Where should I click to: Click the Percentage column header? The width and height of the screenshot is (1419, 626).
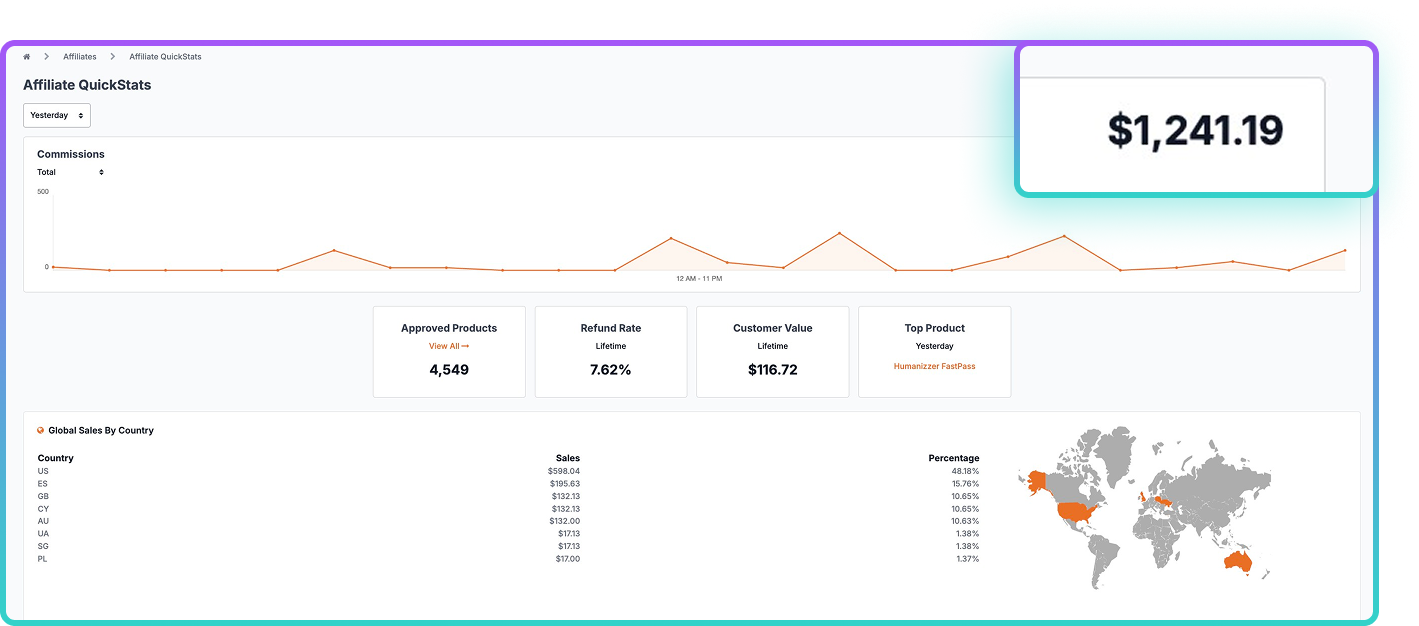coord(953,458)
